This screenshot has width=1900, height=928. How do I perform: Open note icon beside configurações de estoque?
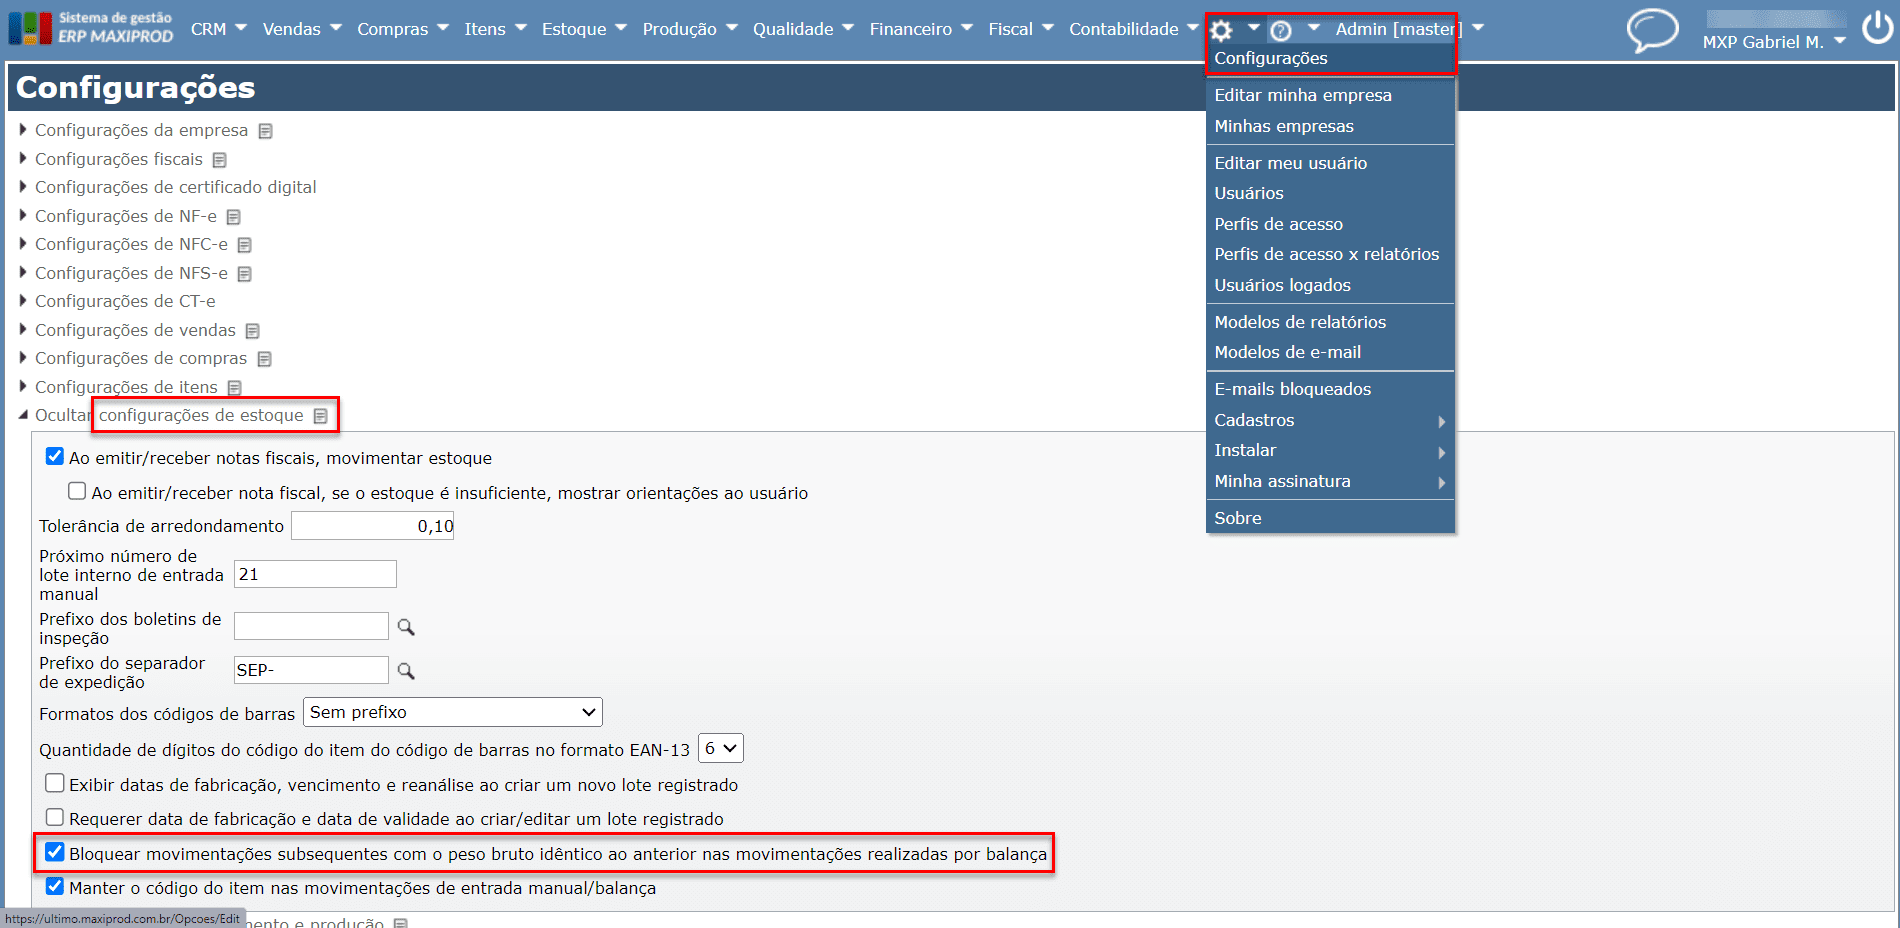(320, 416)
